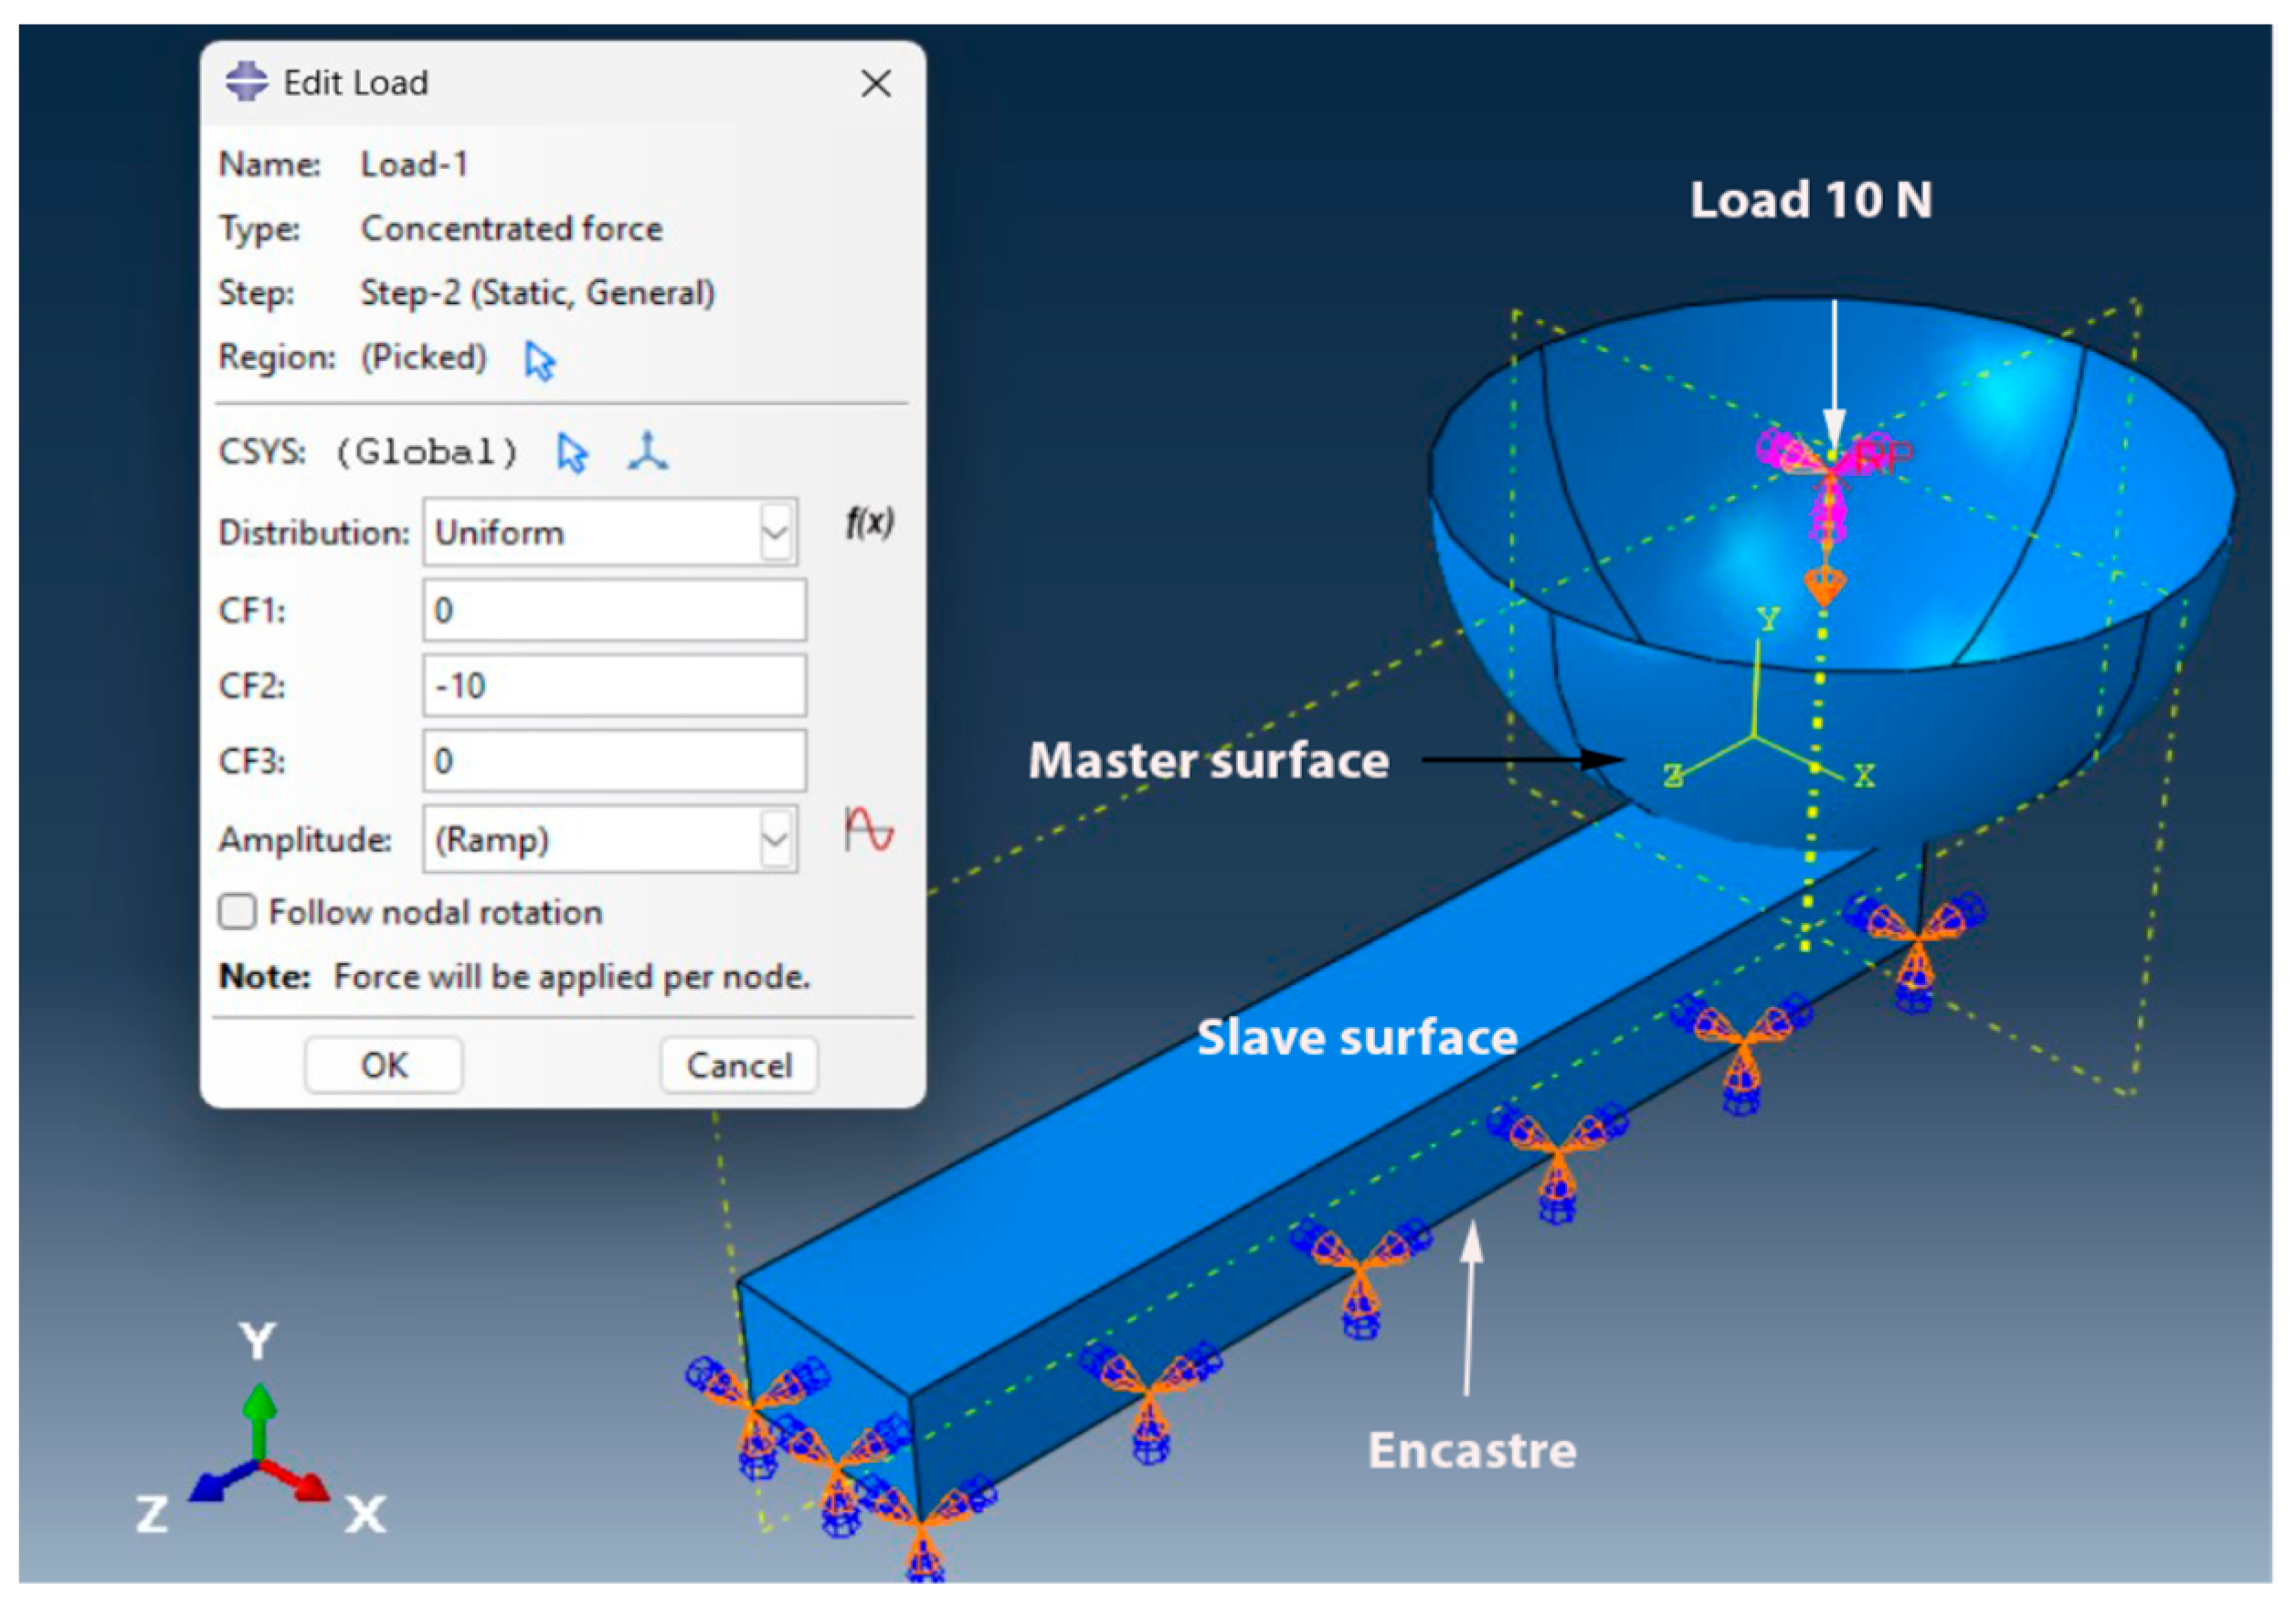Screen dimensions: 2296x1612
Task: Click the CF2 field containing -10
Action: 614,686
